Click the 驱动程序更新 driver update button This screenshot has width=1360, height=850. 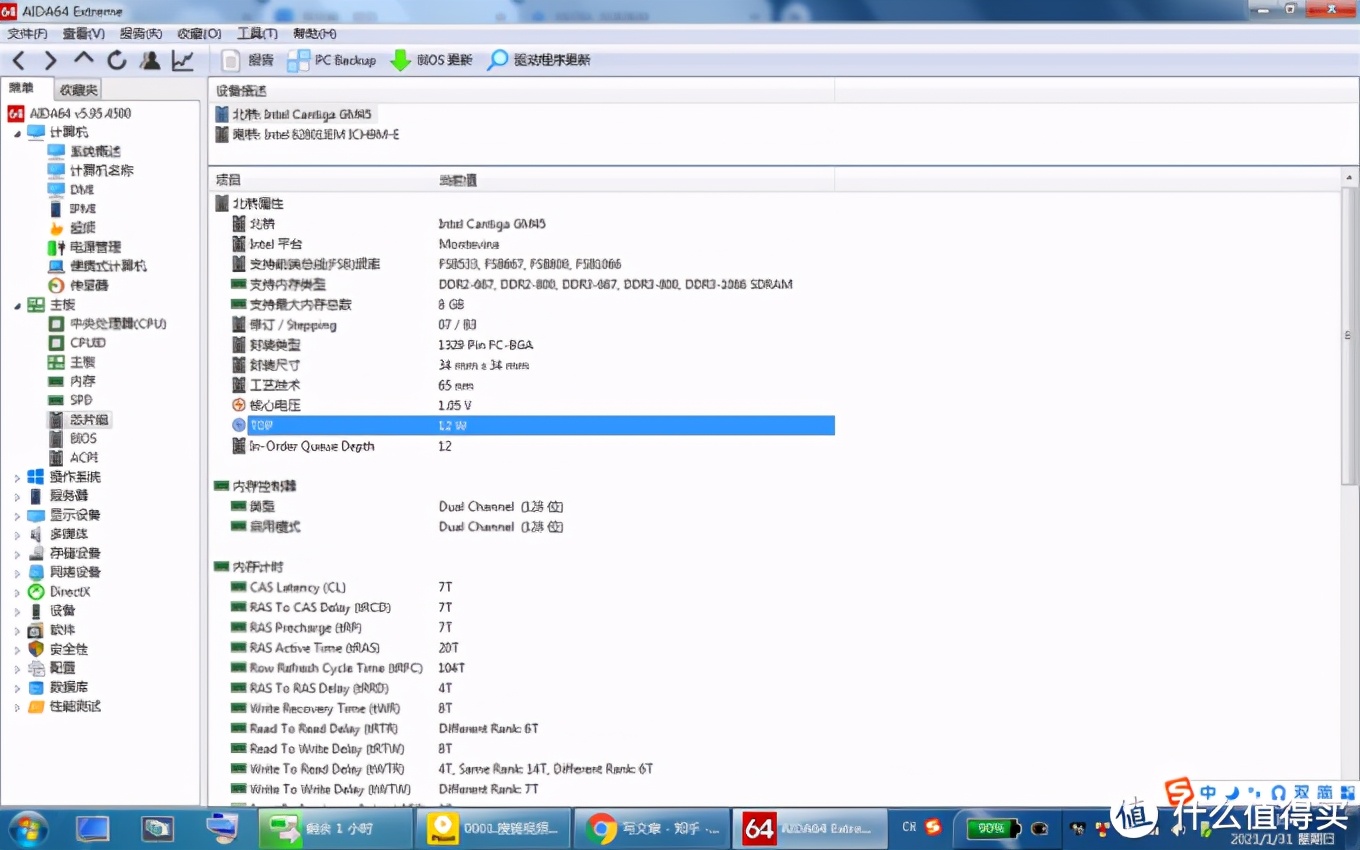(538, 61)
